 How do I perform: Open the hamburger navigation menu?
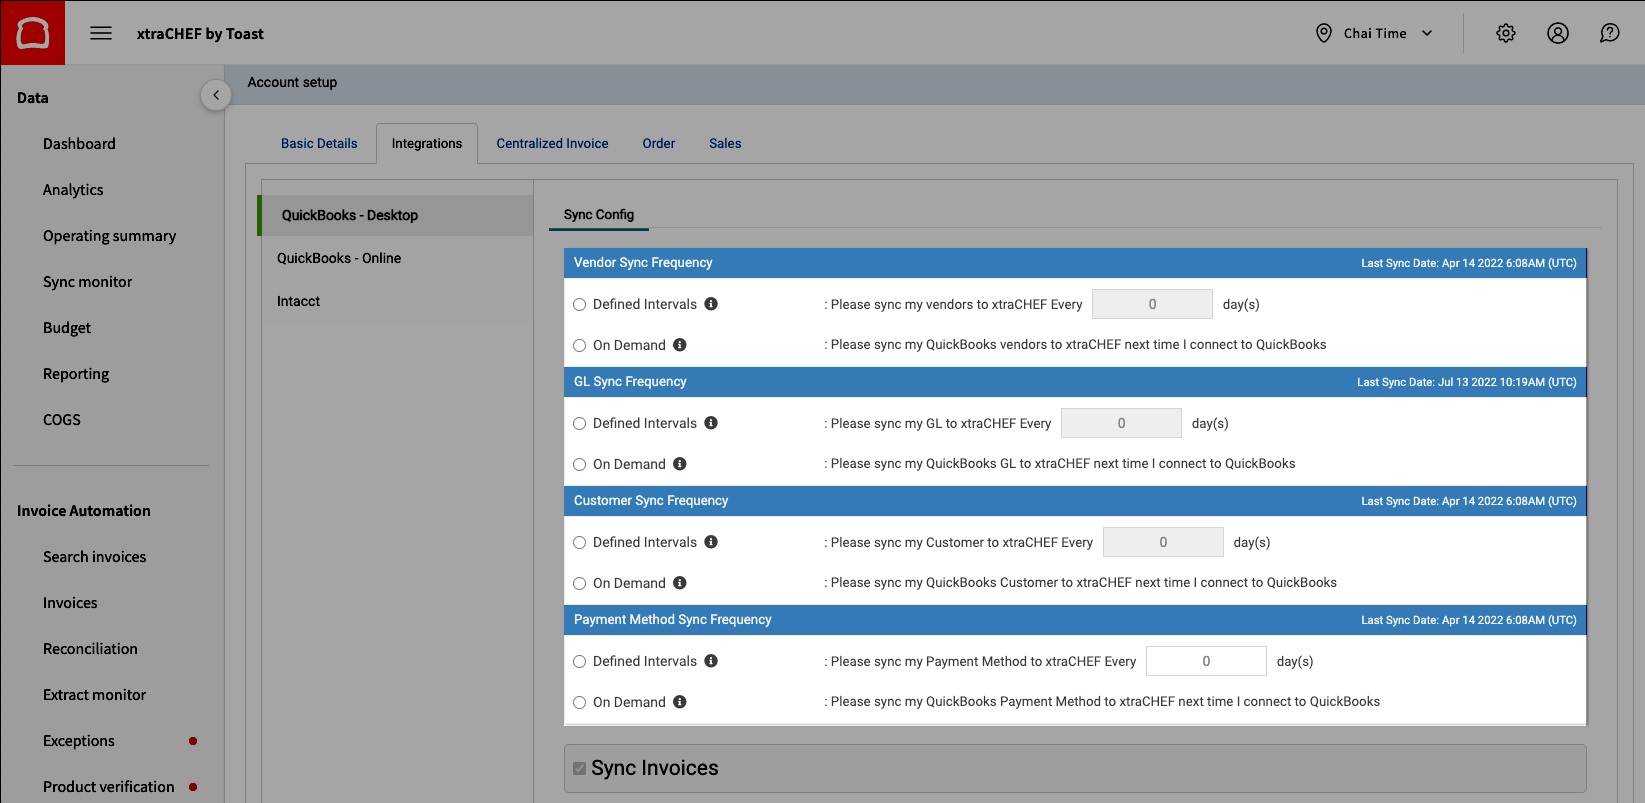[x=101, y=33]
